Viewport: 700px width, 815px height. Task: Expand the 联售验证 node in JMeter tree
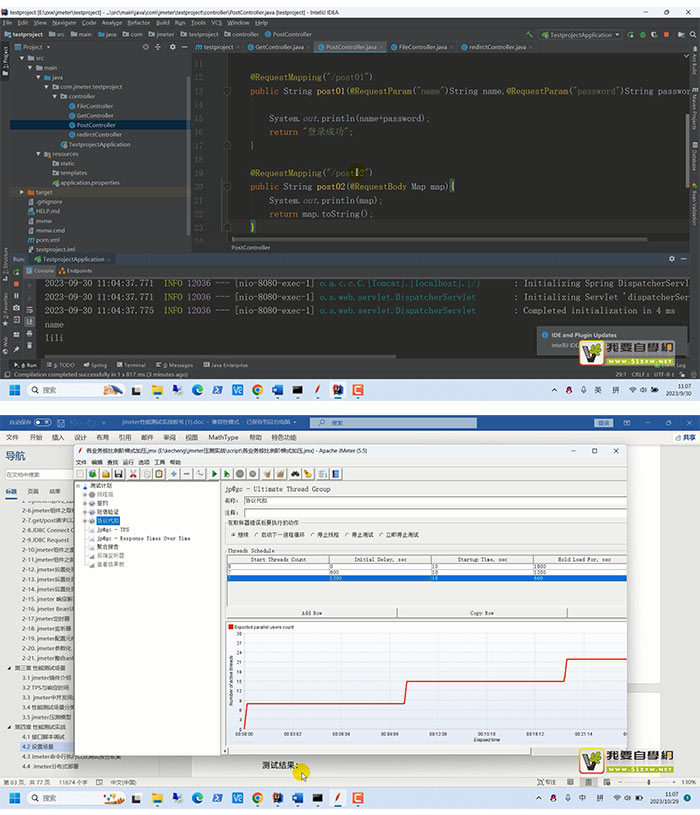point(85,512)
